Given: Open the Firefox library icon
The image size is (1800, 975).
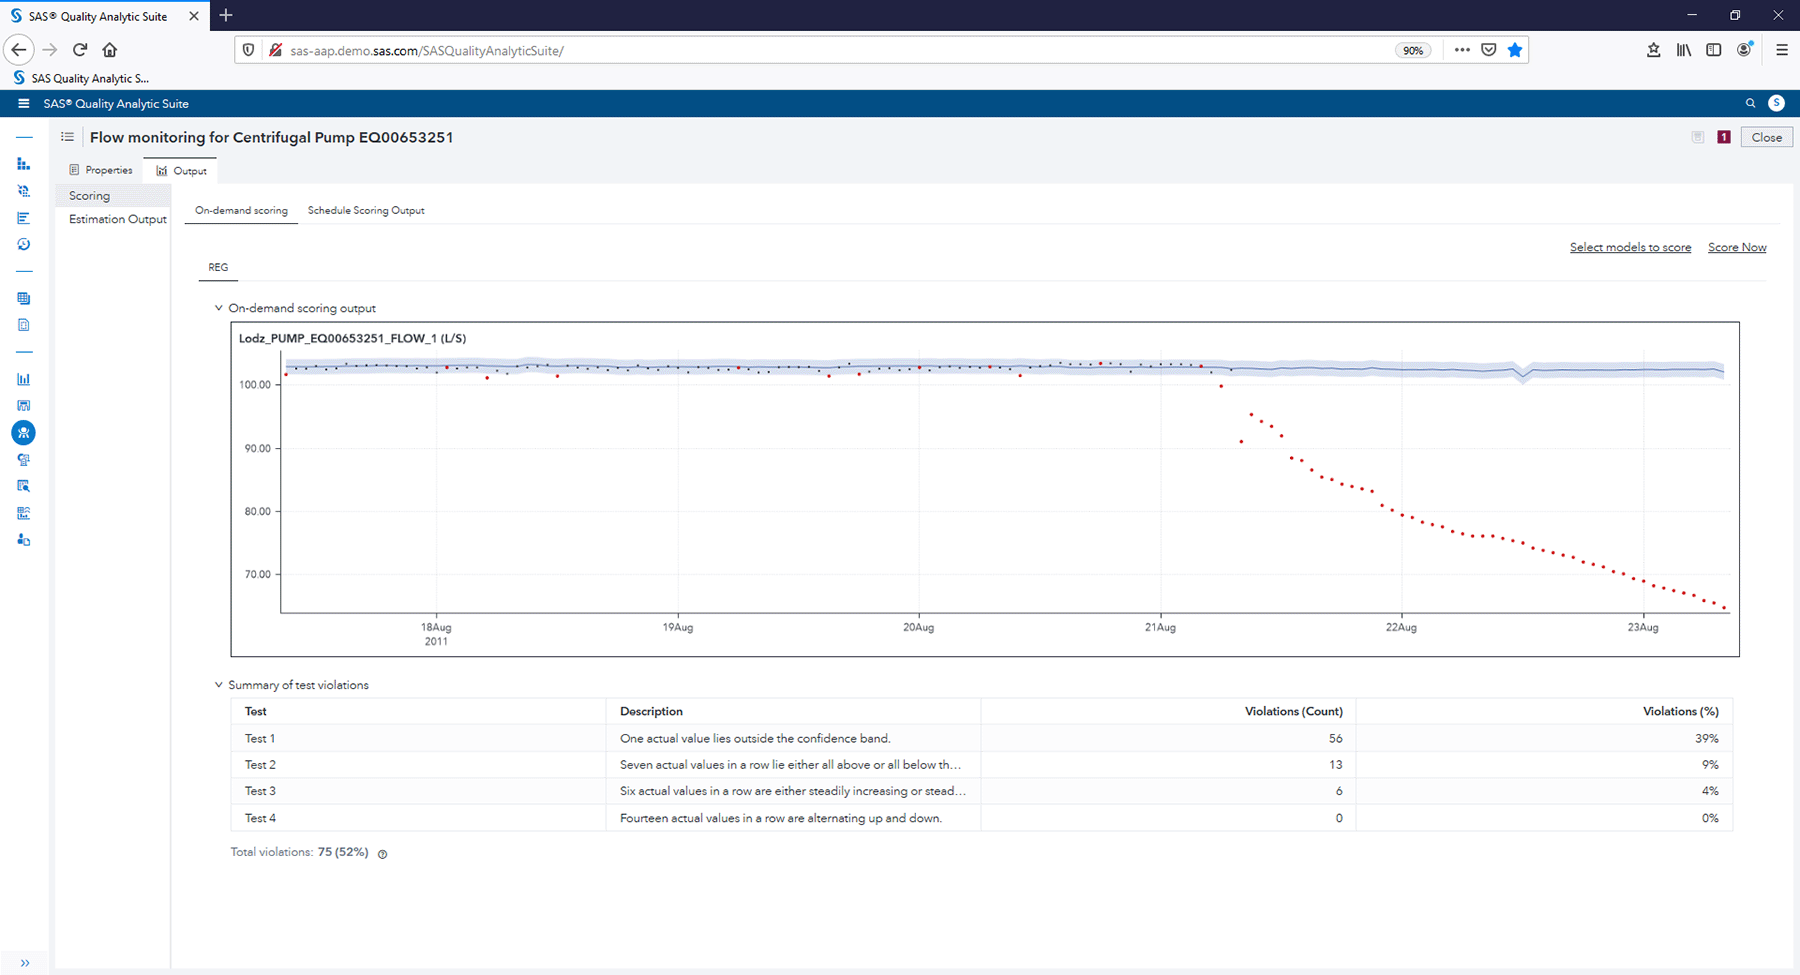Looking at the screenshot, I should click(1684, 50).
